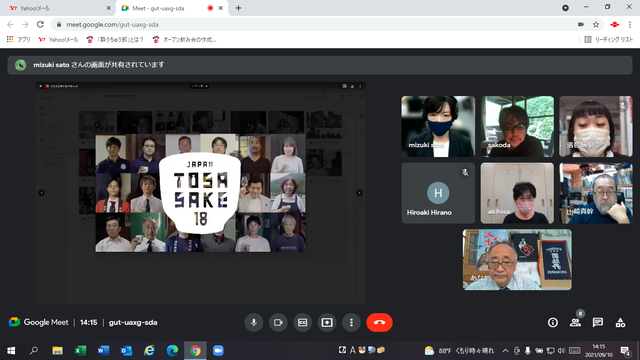Open File Explorer from taskbar
Image resolution: width=640 pixels, height=360 pixels.
click(x=57, y=351)
